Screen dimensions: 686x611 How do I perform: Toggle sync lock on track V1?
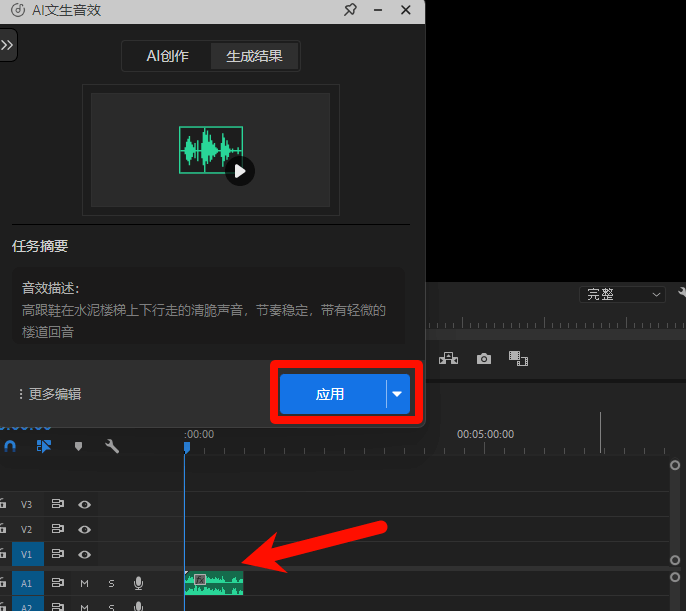click(x=58, y=554)
